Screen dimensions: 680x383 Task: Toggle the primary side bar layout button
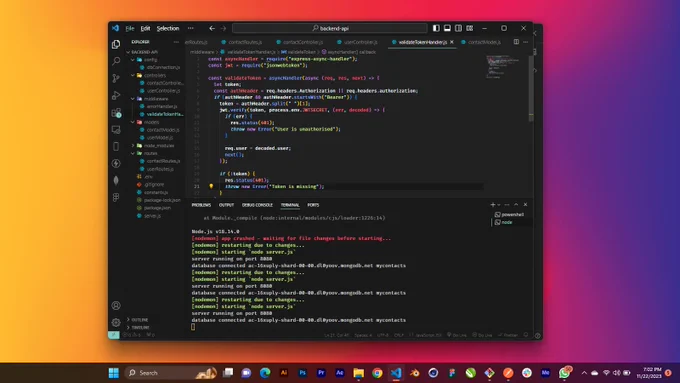pos(436,28)
